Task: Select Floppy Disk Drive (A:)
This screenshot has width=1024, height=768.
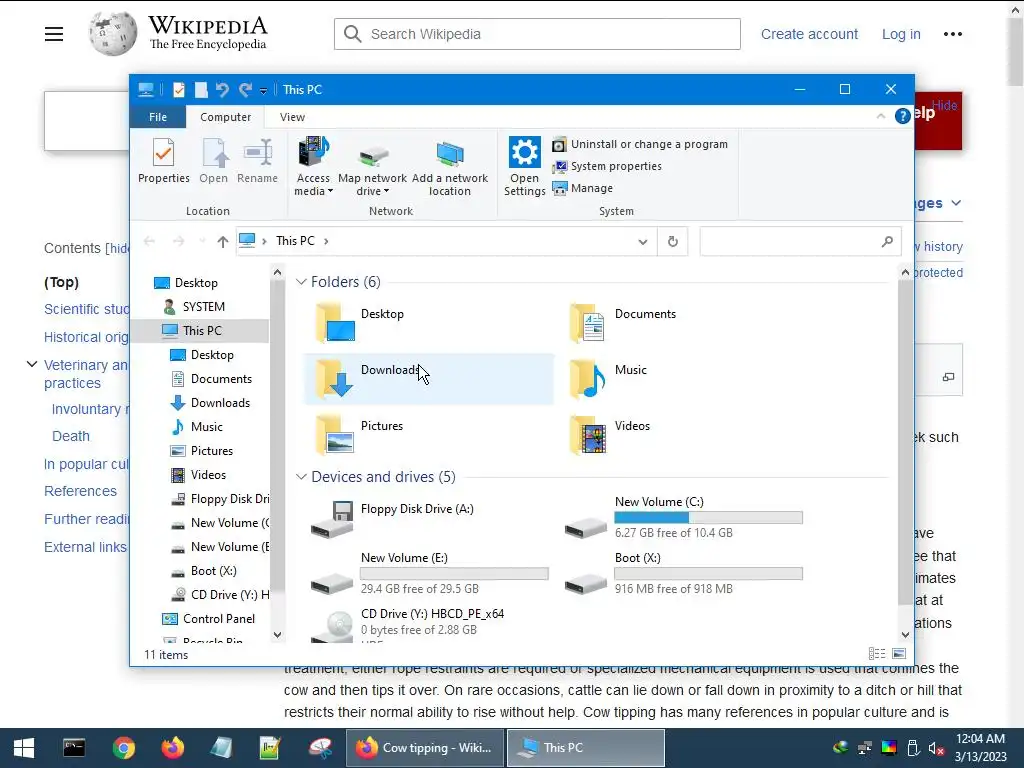Action: (x=429, y=519)
